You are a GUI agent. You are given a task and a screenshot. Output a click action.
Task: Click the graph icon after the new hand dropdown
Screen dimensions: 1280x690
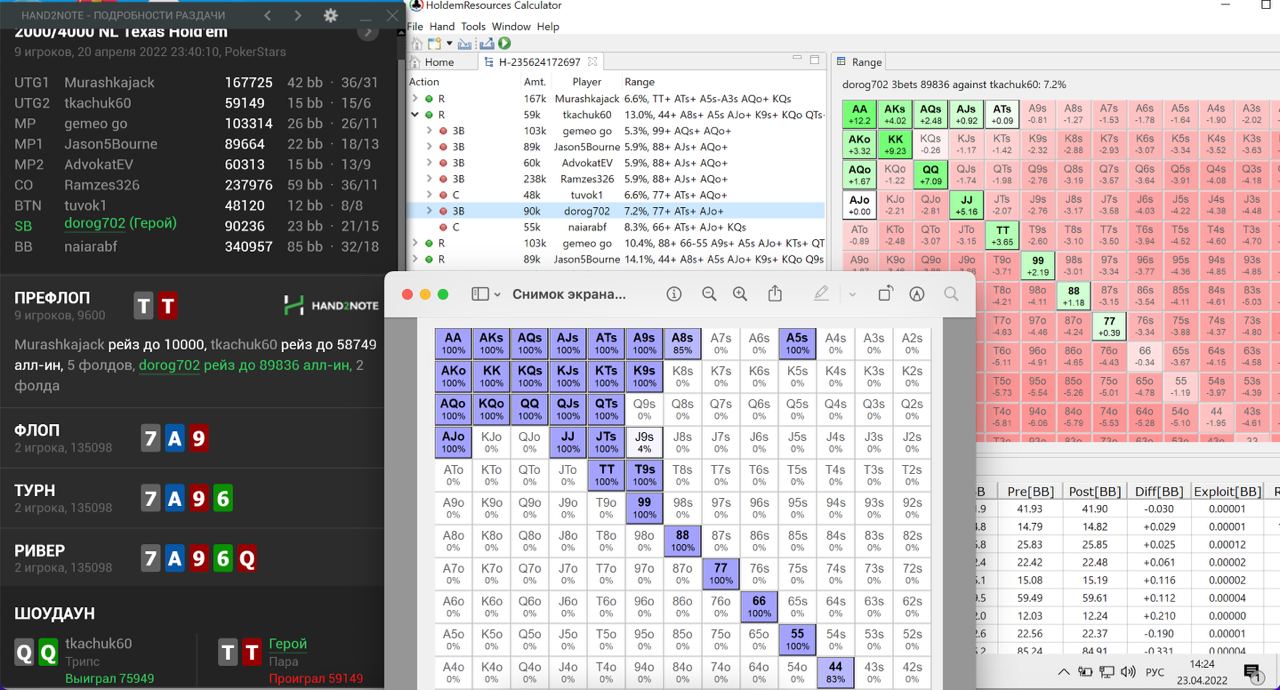click(x=464, y=44)
